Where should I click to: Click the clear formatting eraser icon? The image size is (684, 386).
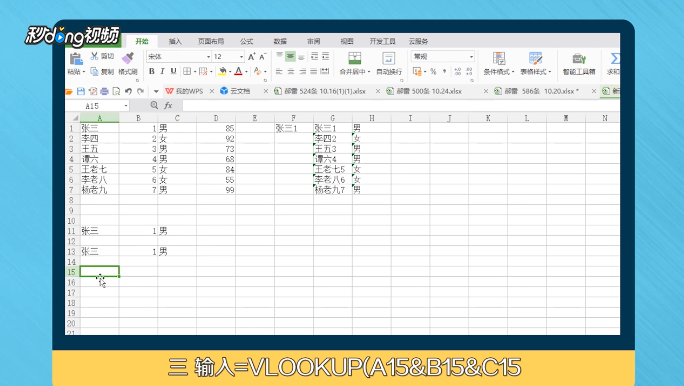(x=257, y=71)
